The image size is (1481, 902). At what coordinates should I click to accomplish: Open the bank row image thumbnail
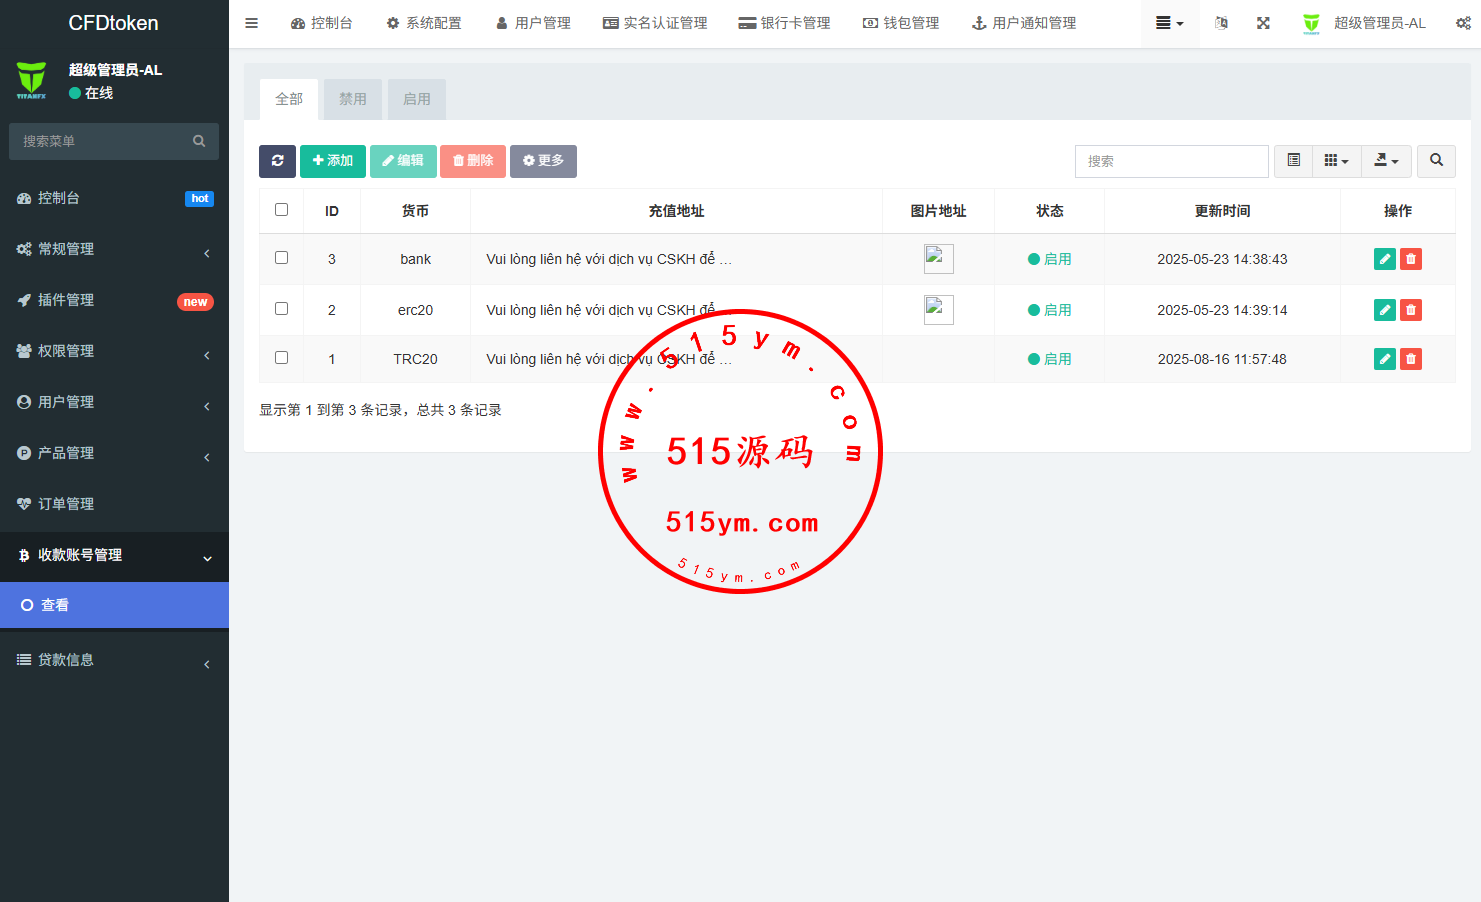[x=938, y=259]
